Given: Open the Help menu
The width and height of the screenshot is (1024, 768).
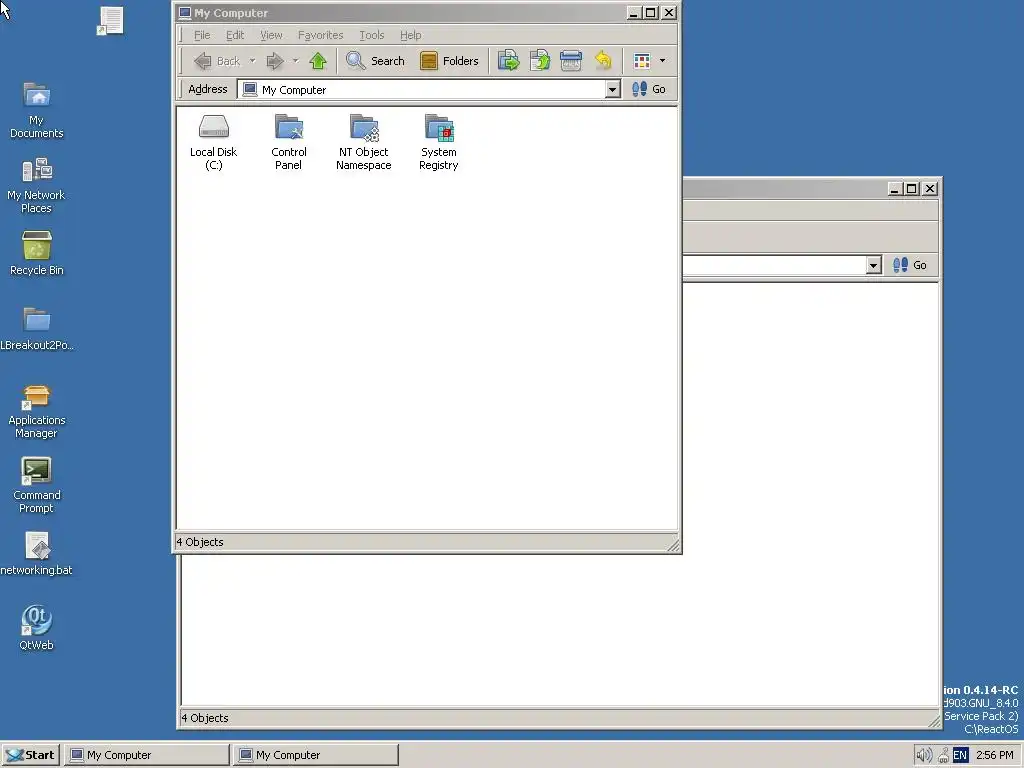Looking at the screenshot, I should [411, 35].
